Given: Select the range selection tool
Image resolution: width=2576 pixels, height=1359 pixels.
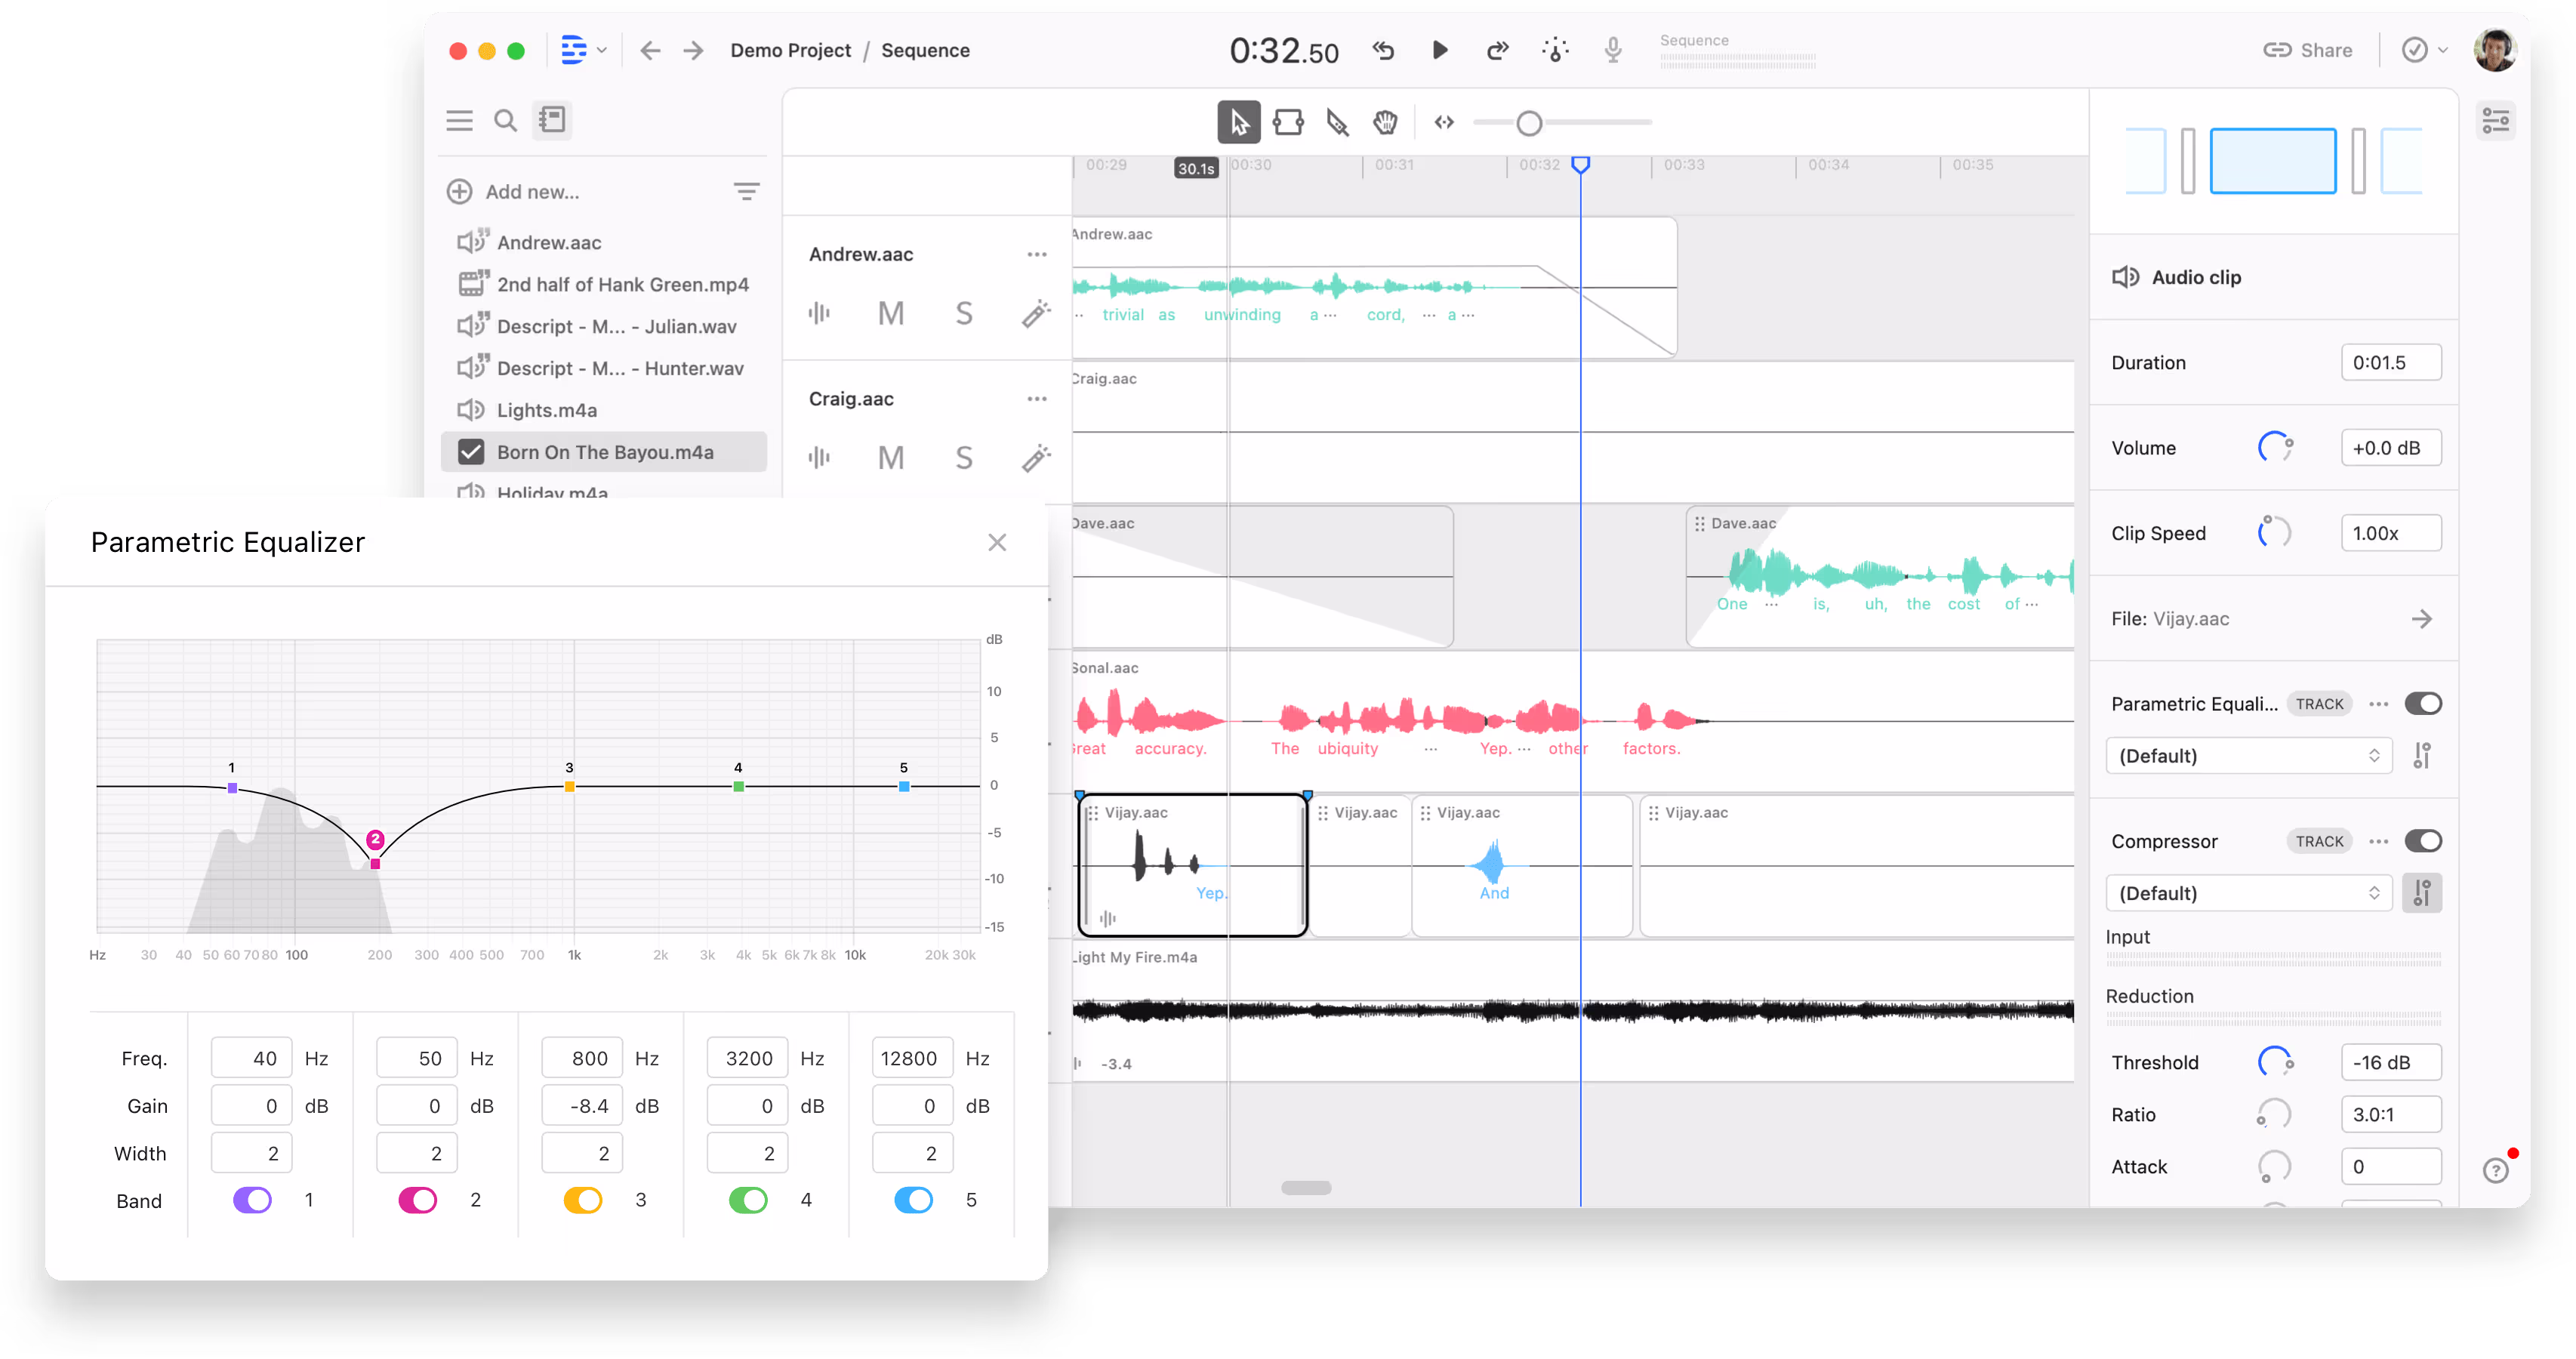Looking at the screenshot, I should (x=1288, y=122).
